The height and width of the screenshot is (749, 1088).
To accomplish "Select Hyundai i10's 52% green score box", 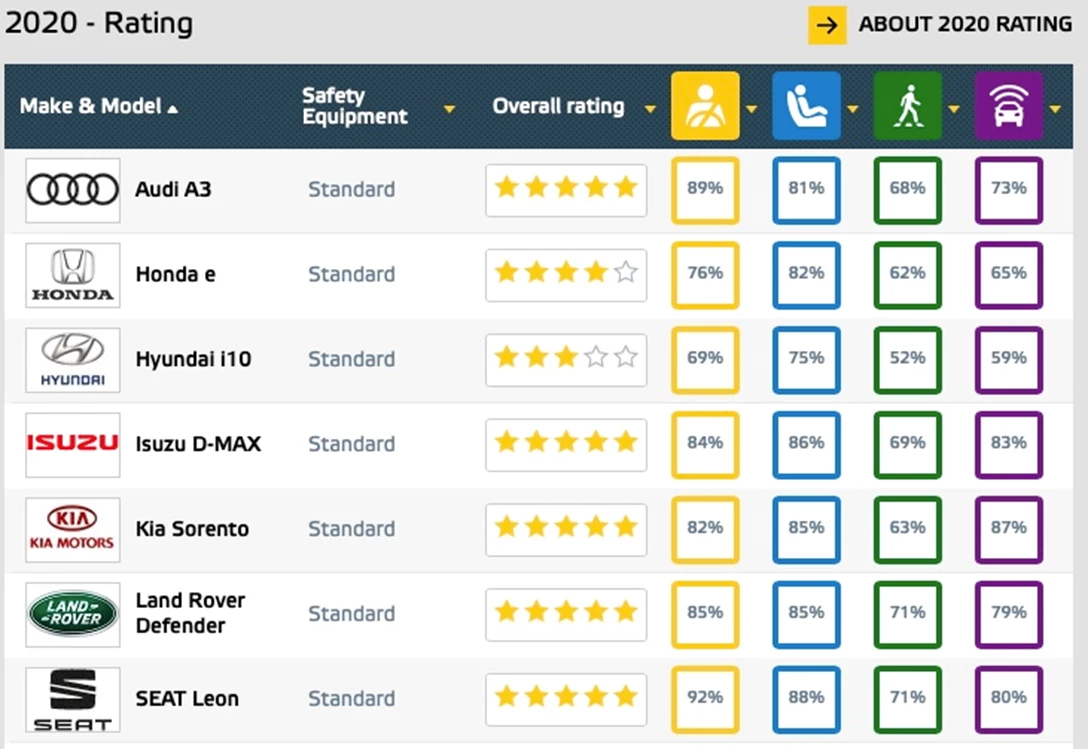I will [x=907, y=359].
